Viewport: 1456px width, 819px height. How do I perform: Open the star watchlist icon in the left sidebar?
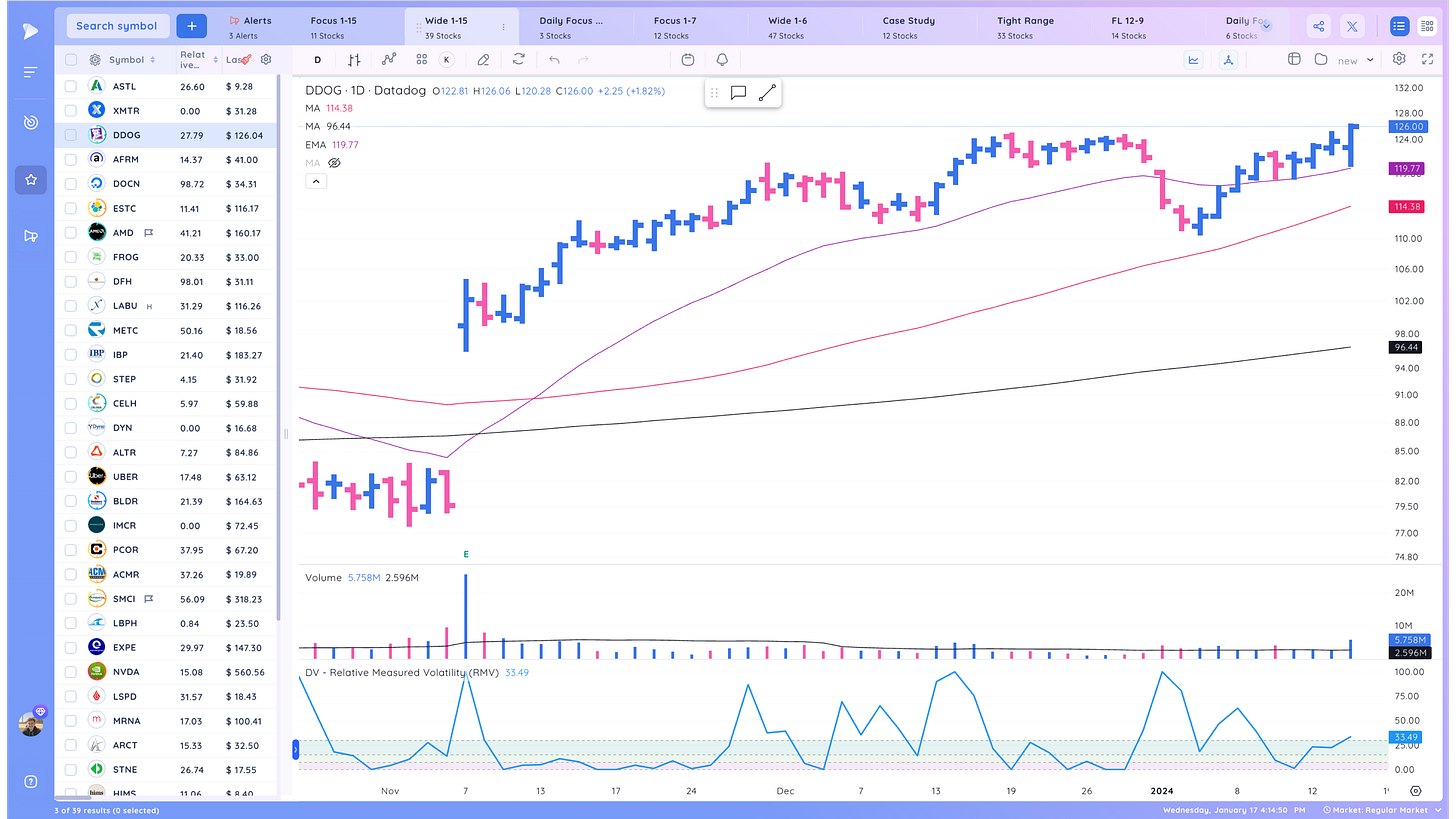coord(31,180)
